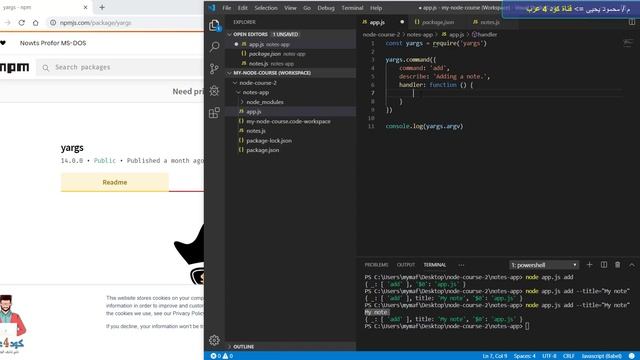Close the yargs - npm browser tab
The image size is (640, 360).
(85, 7)
